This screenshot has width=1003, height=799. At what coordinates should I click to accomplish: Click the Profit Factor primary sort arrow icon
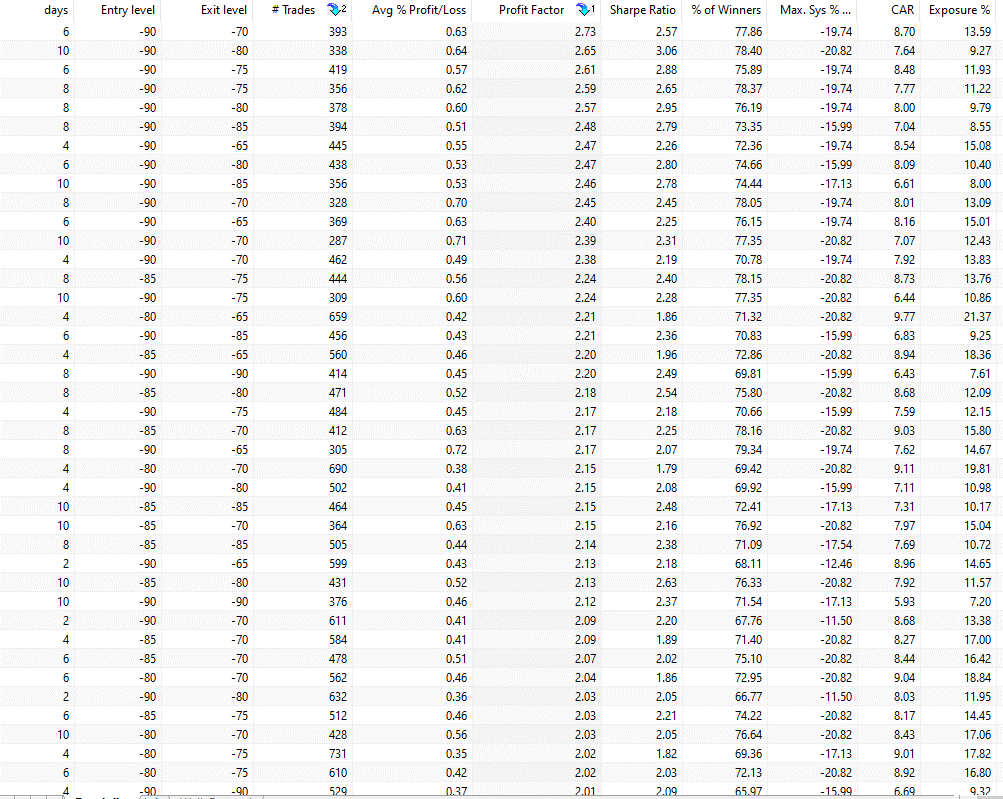(586, 10)
